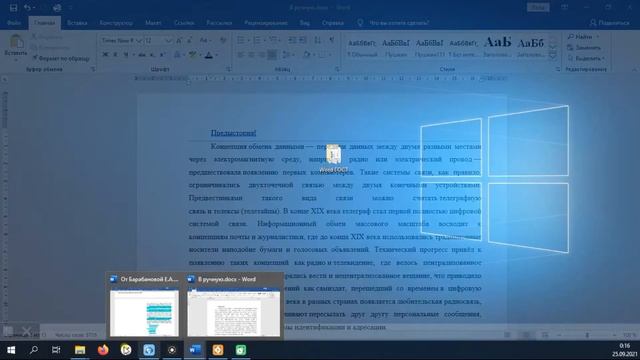
Task: Expand the Styles gallery More arrow
Action: click(x=553, y=56)
